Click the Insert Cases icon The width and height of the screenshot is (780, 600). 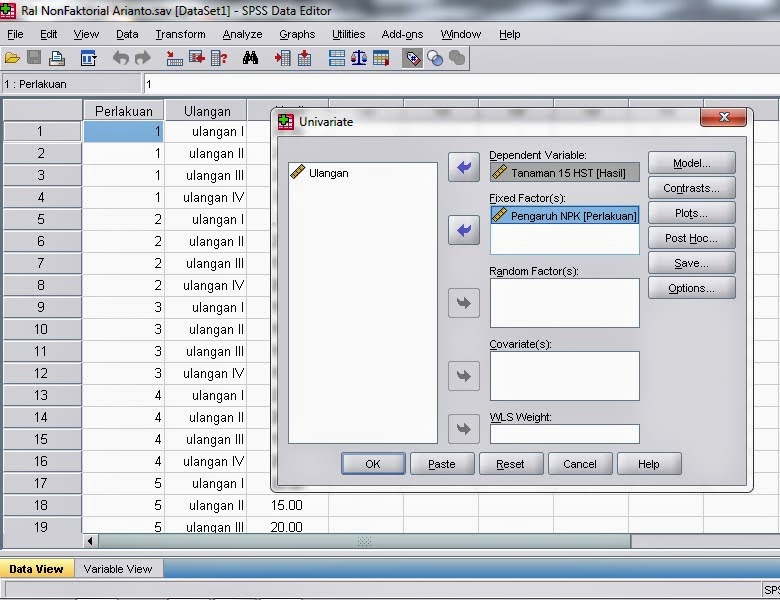tap(283, 58)
